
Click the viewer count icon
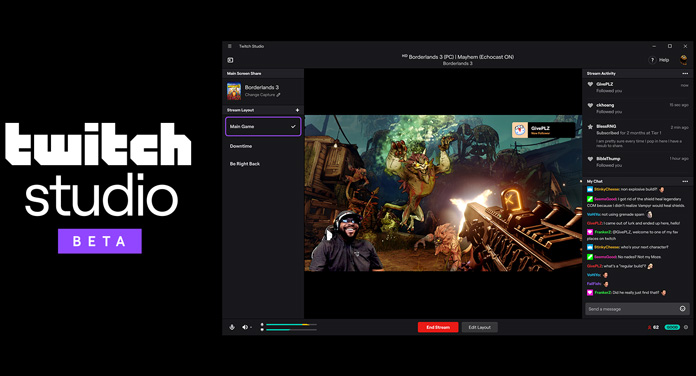click(x=649, y=328)
